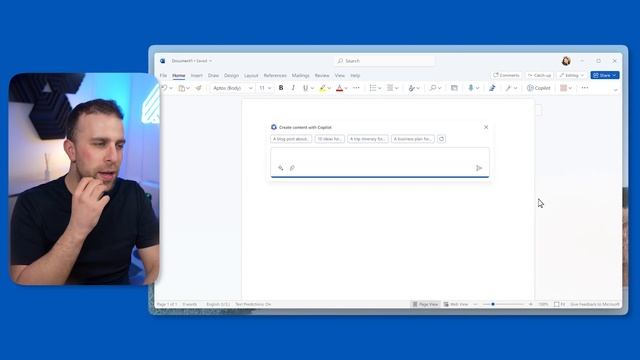Click the paragraph alignment icon
Image resolution: width=640 pixels, height=360 pixels.
[x=390, y=88]
